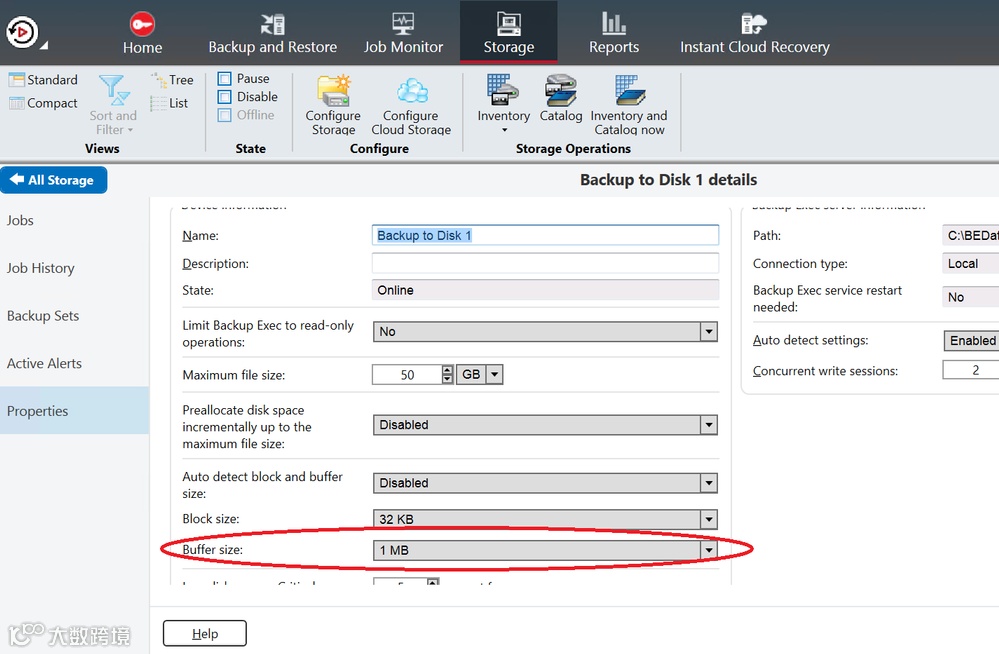Click the service restart needed No value
Image resolution: width=999 pixels, height=654 pixels.
970,297
